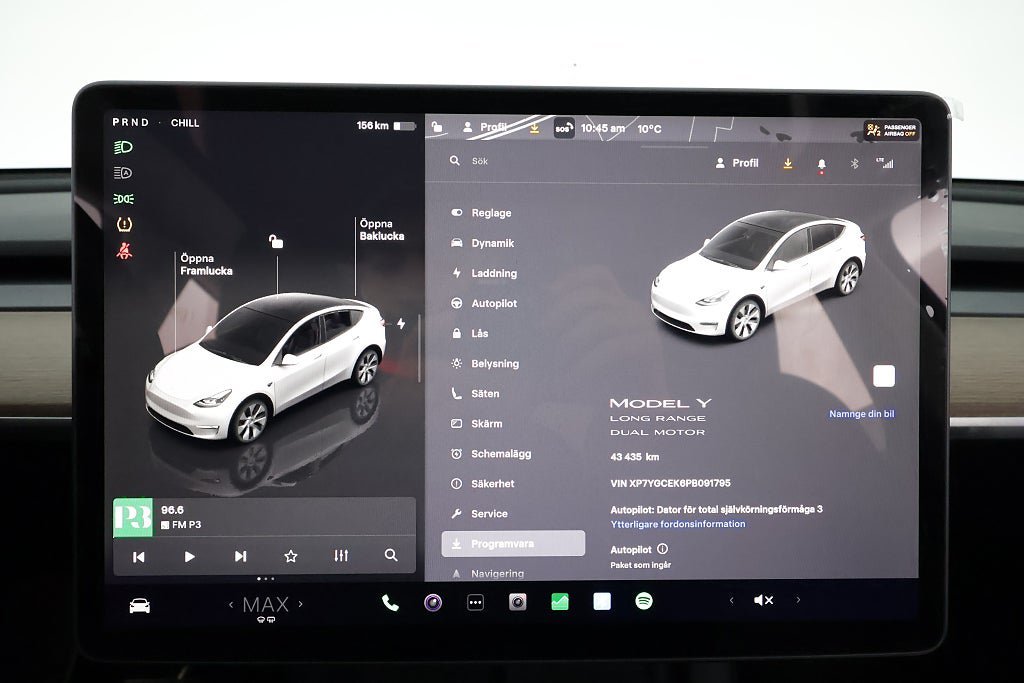Increase temperature with right arrow beside MAX

[x=300, y=604]
